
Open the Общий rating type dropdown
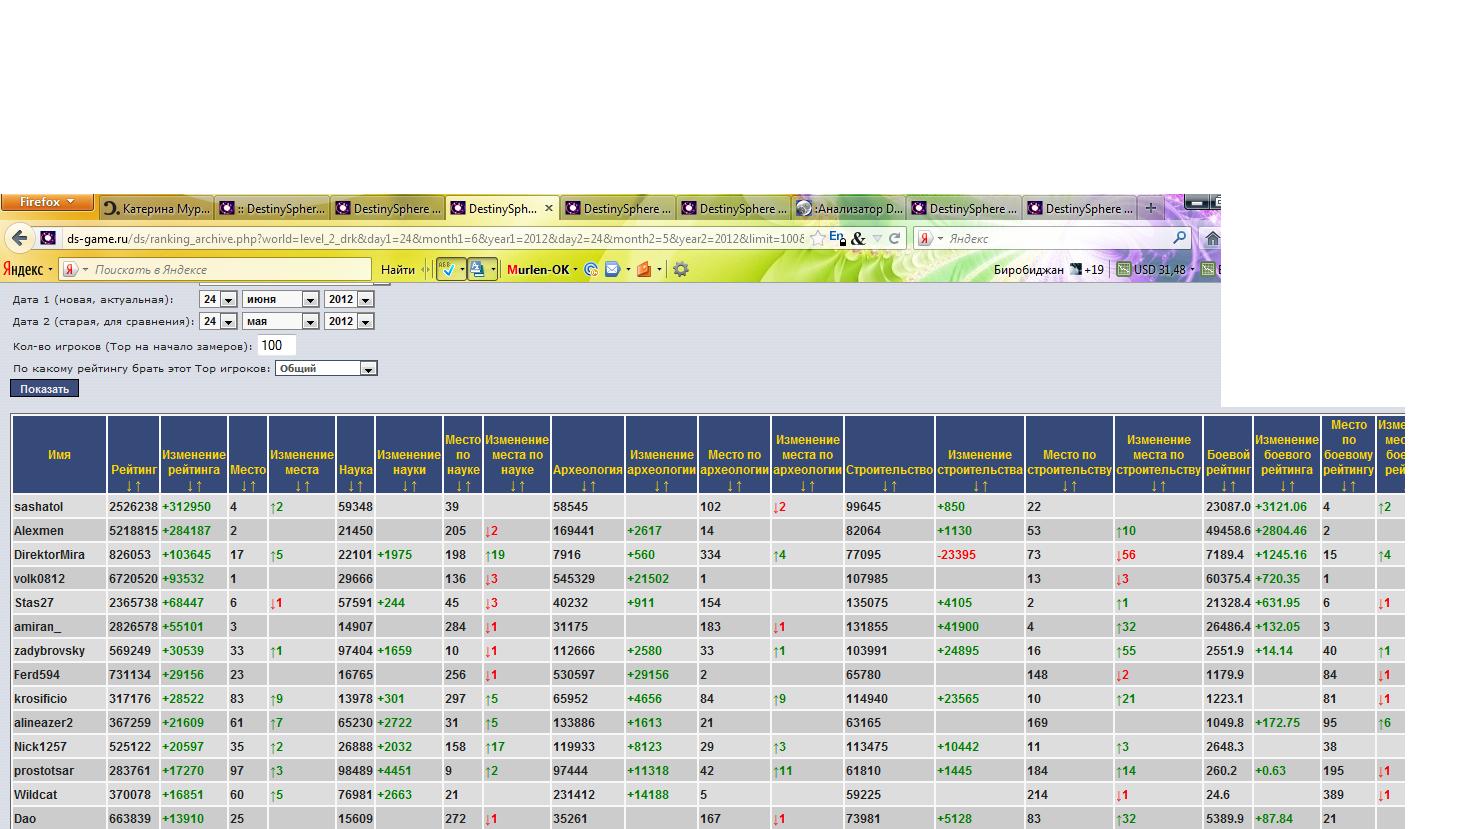368,369
